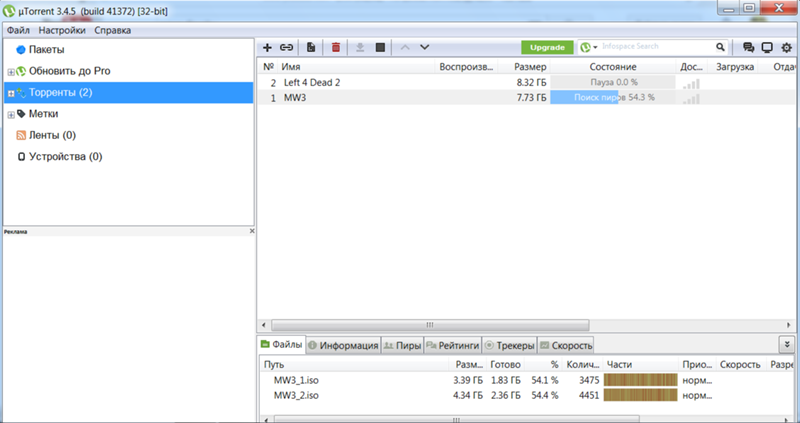Open the remote monitor icon in toolbar
The image size is (800, 423).
point(767,47)
